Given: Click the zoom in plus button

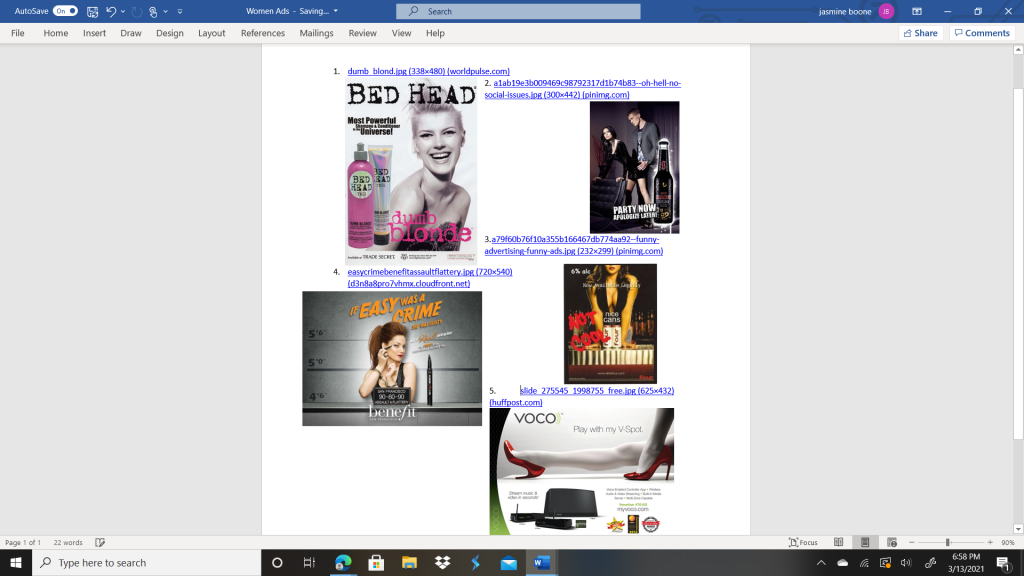Looking at the screenshot, I should point(990,542).
